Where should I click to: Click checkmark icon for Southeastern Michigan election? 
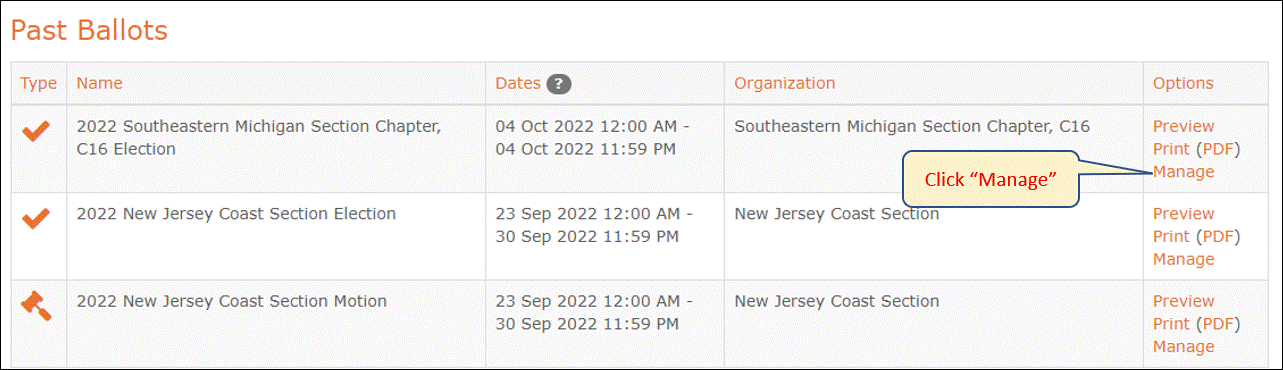(x=36, y=131)
